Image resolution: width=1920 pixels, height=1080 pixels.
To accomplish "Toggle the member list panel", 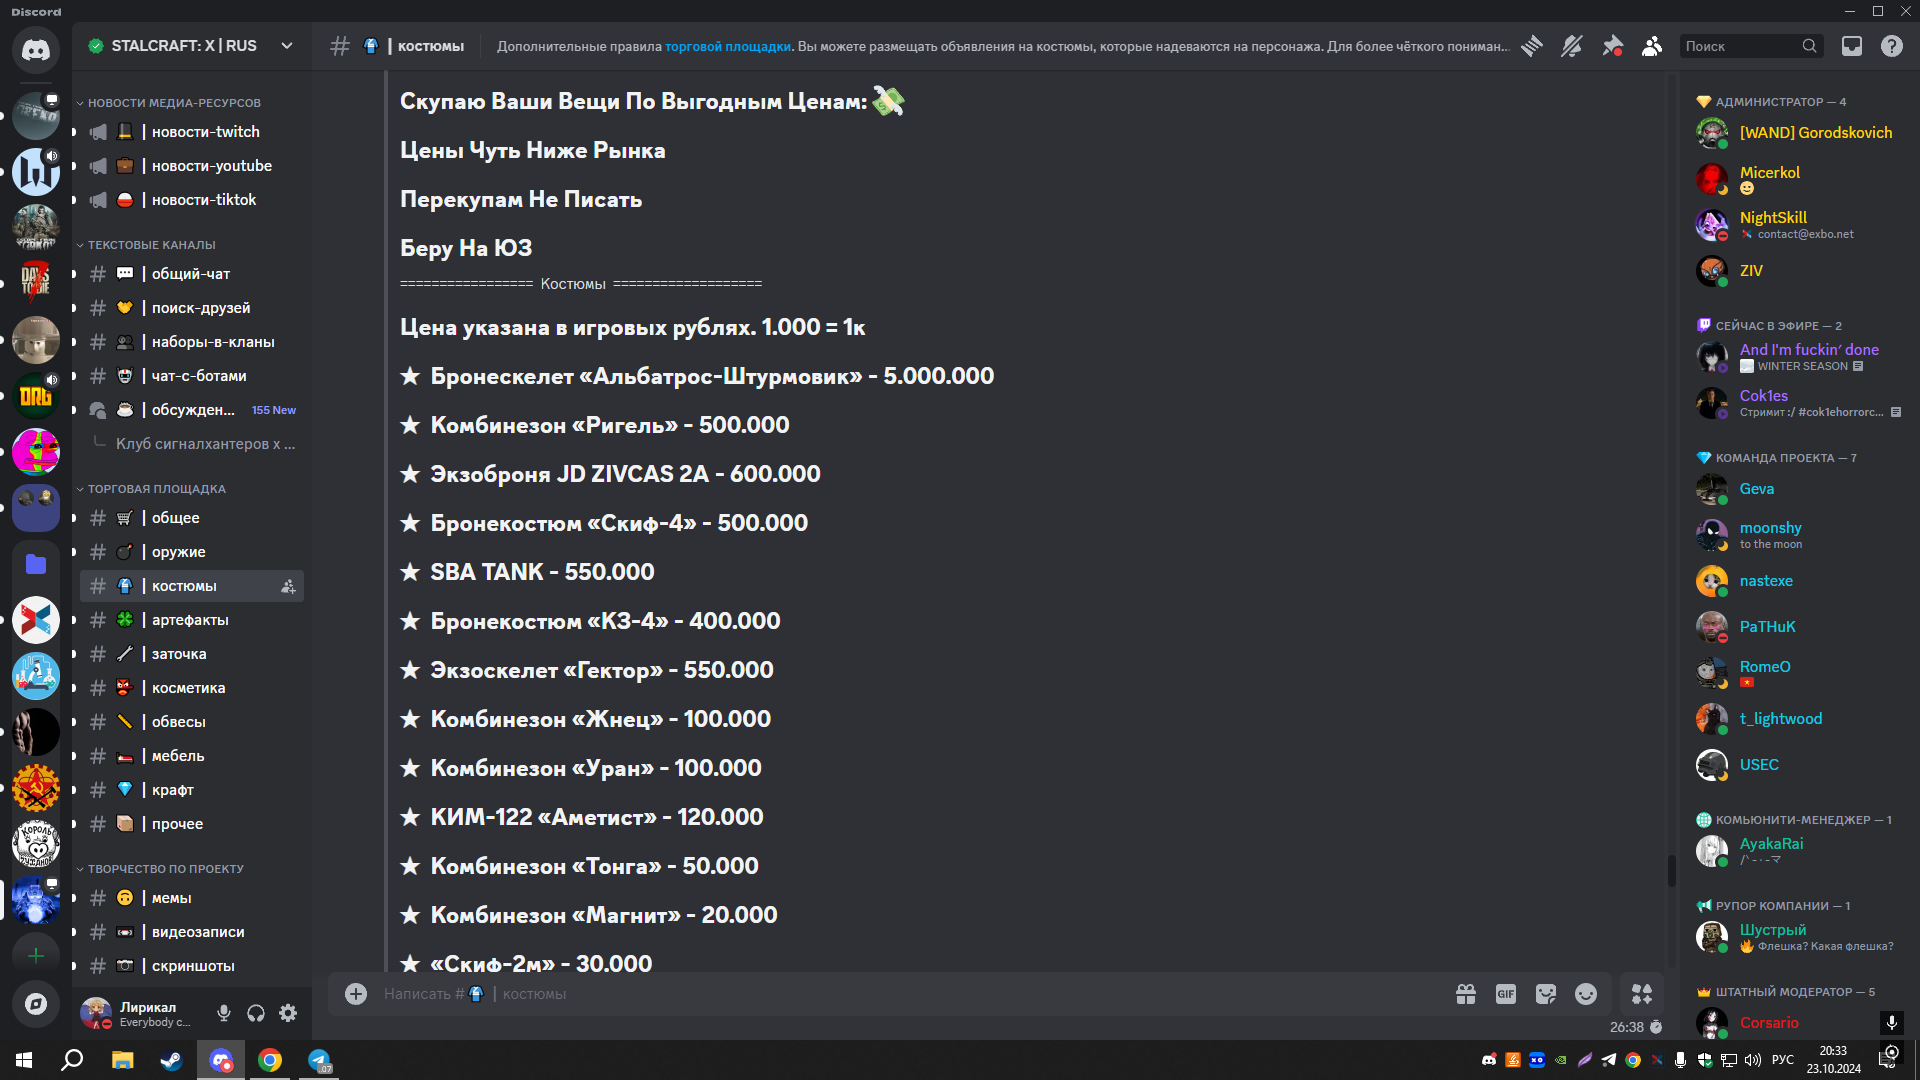I will [1652, 46].
